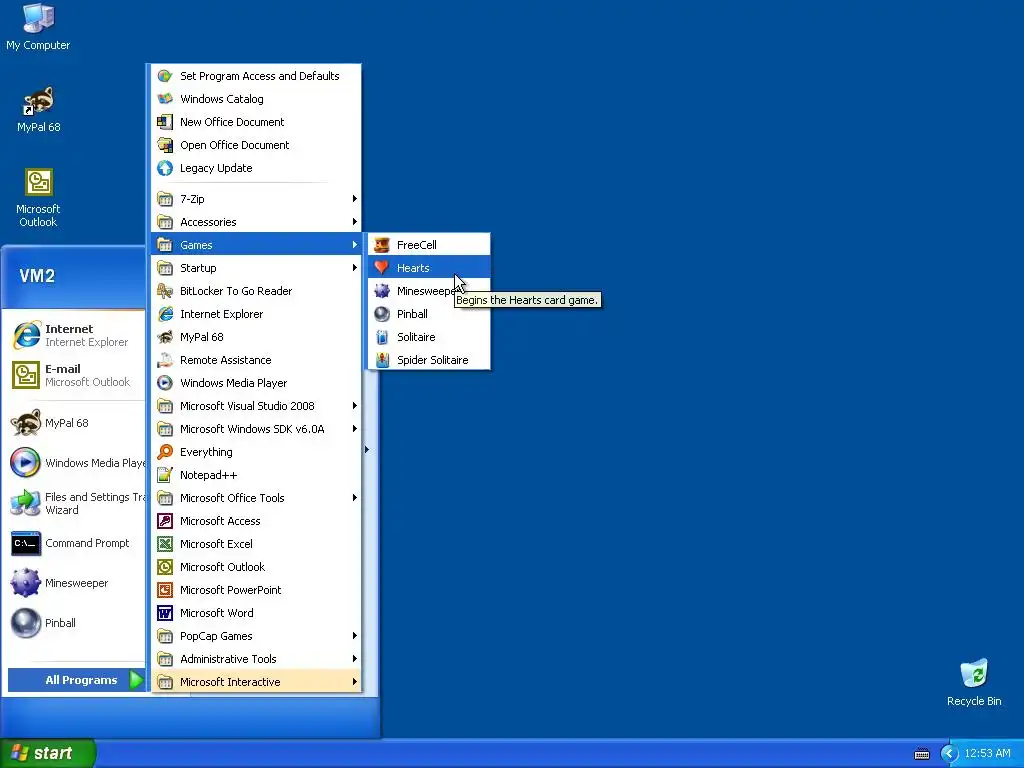Click the Microsoft Access icon
Image resolution: width=1024 pixels, height=768 pixels.
coord(165,521)
